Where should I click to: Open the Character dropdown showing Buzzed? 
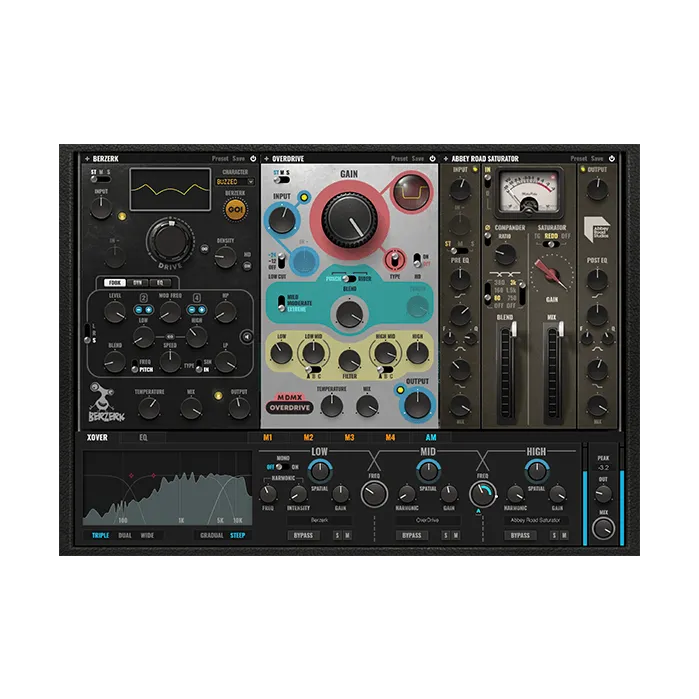coord(235,181)
